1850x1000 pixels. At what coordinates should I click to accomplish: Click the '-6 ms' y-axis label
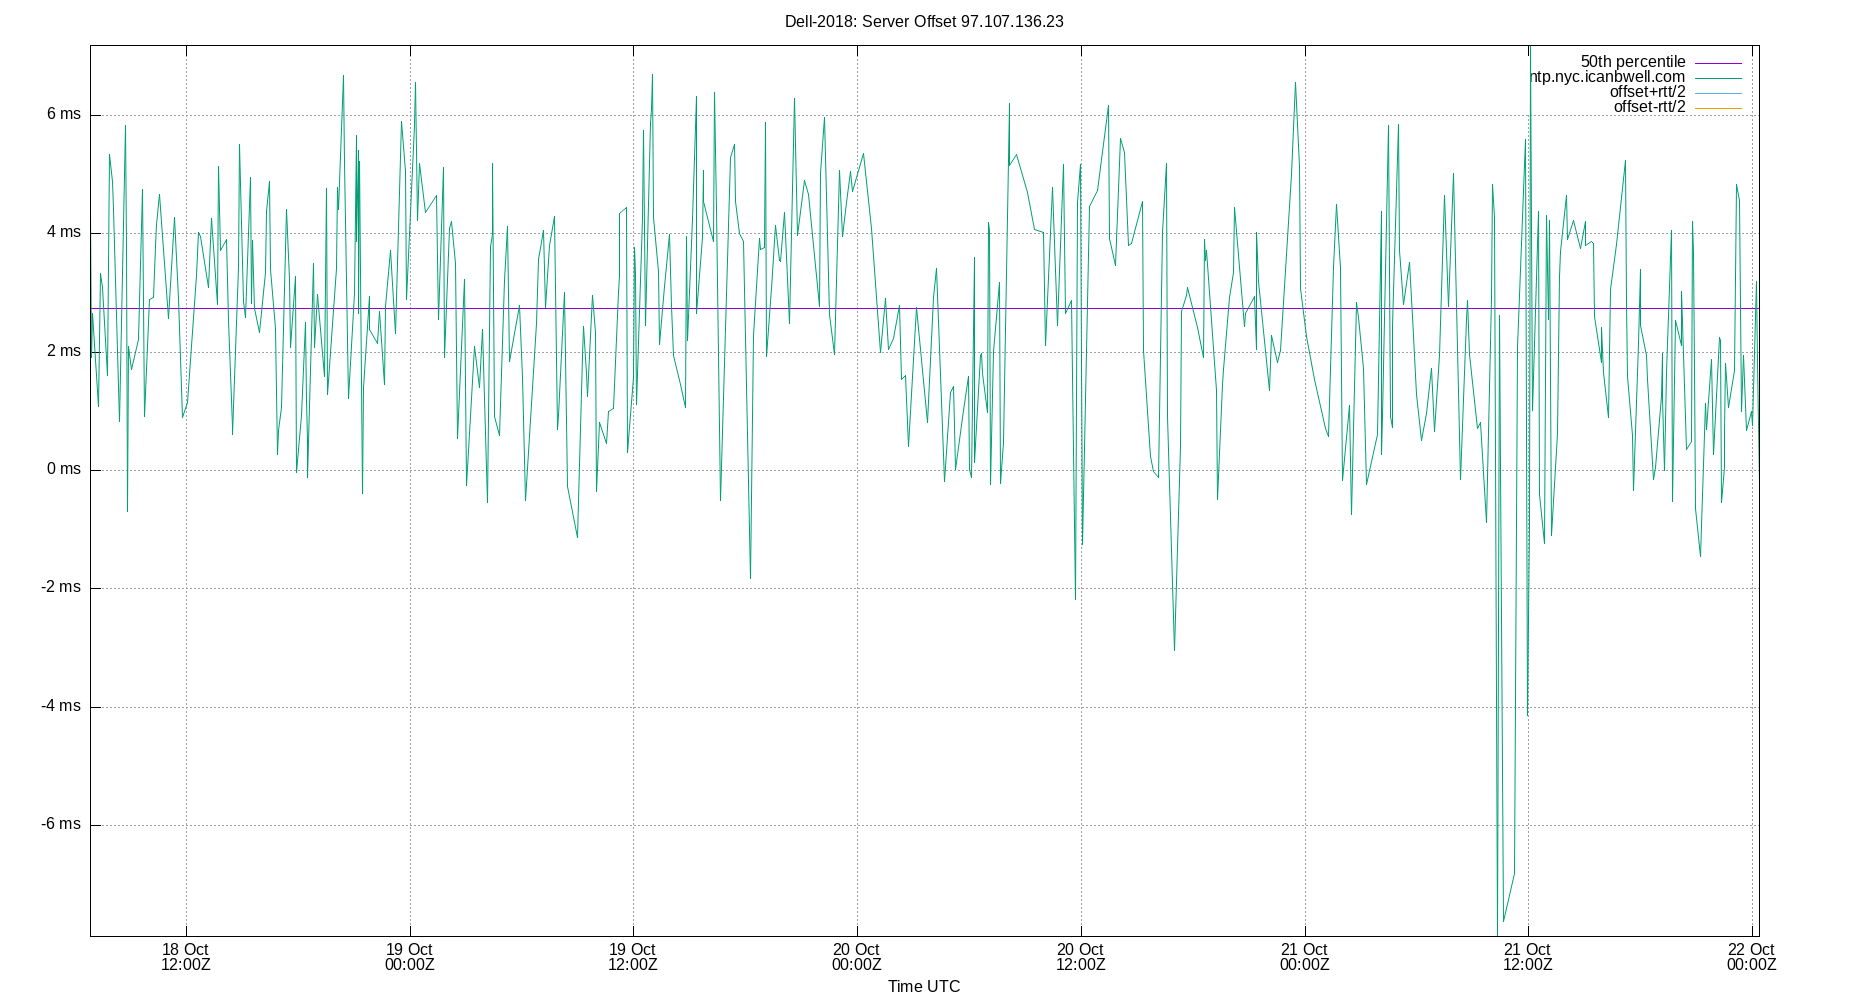[60, 824]
